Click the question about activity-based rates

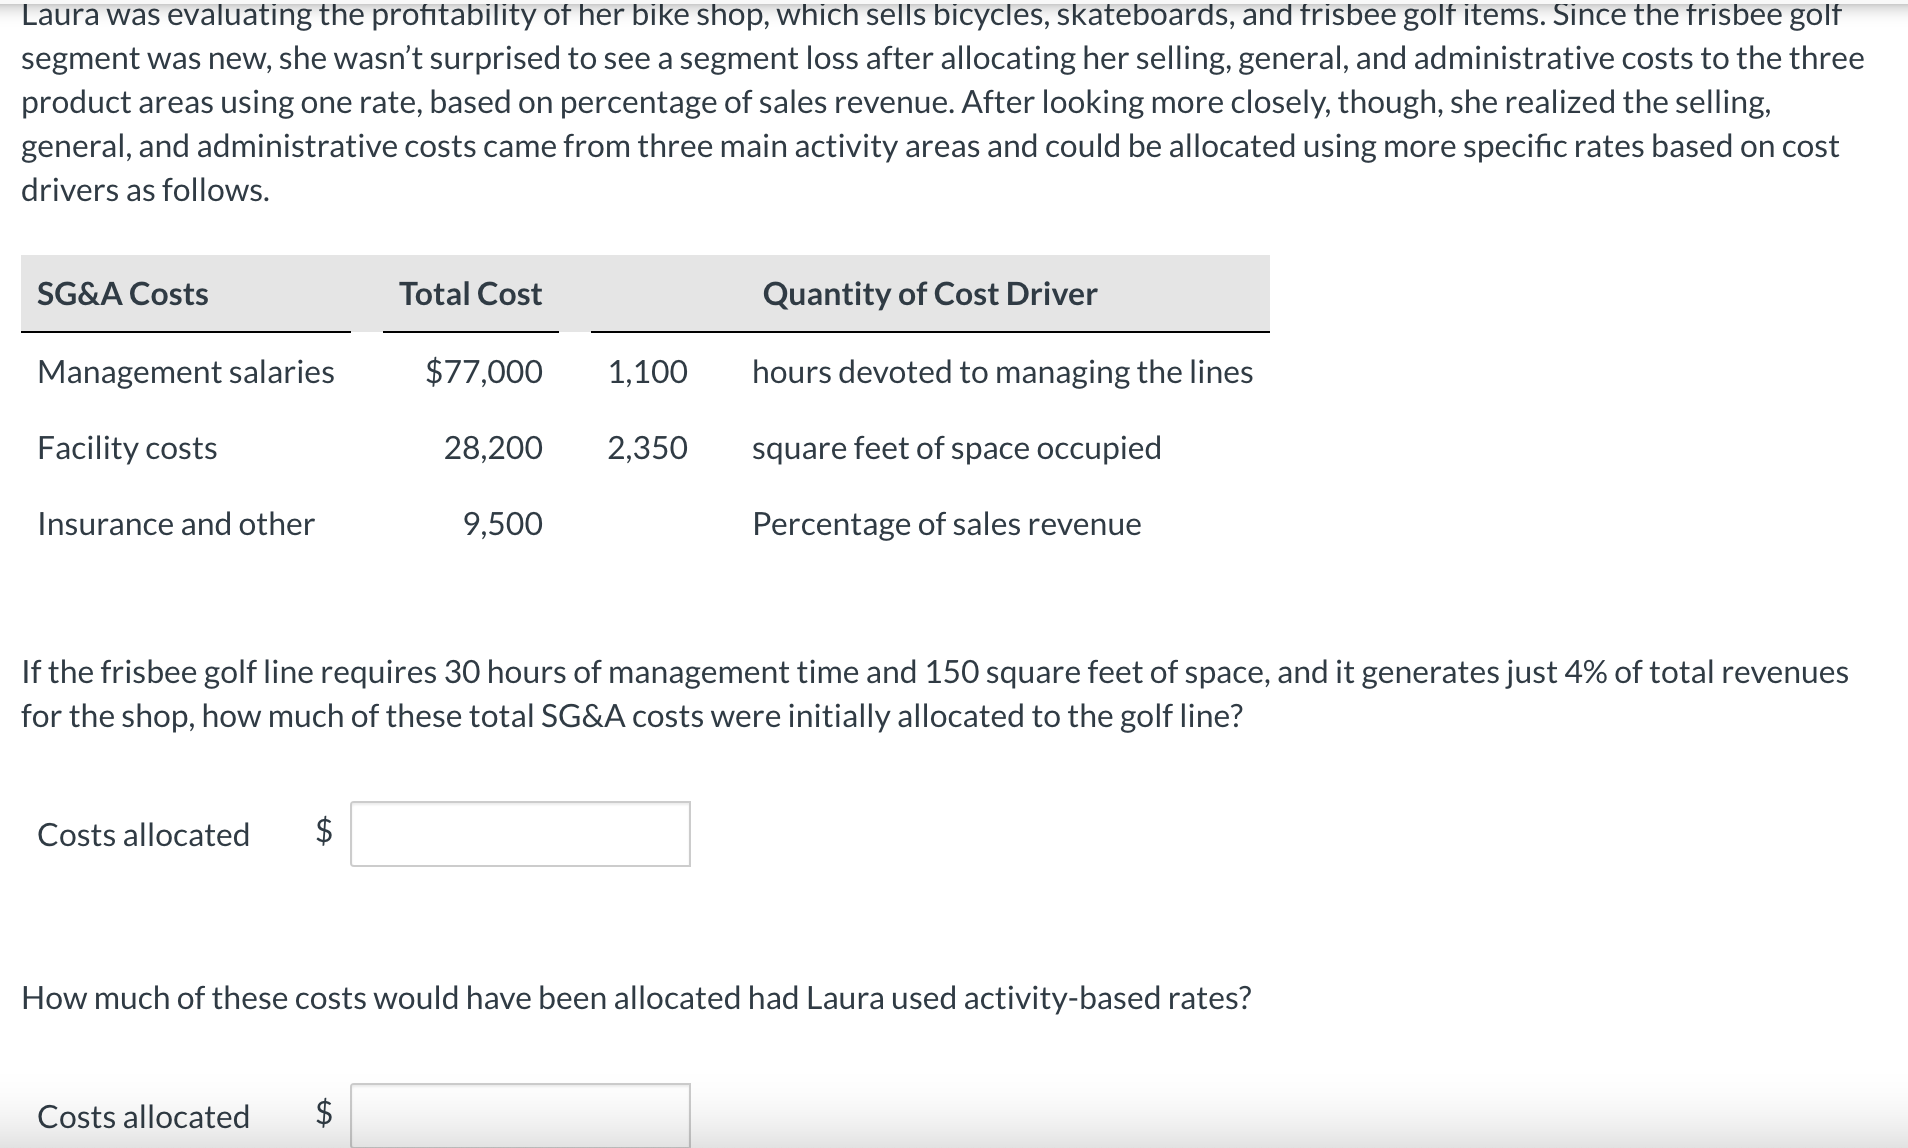point(636,996)
